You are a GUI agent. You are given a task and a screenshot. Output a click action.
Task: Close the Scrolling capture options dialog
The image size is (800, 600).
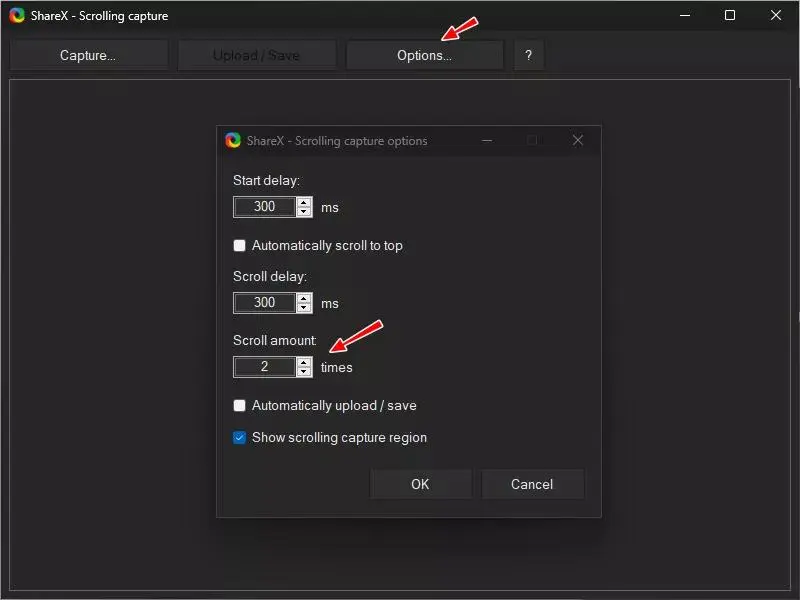(578, 140)
